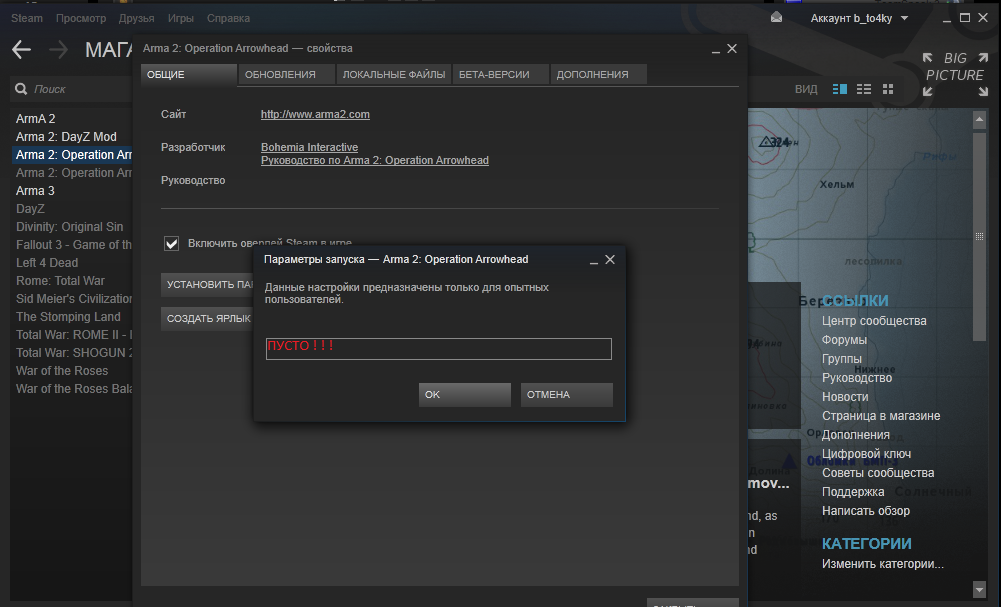
Task: Open the Steam menu
Action: (x=27, y=18)
